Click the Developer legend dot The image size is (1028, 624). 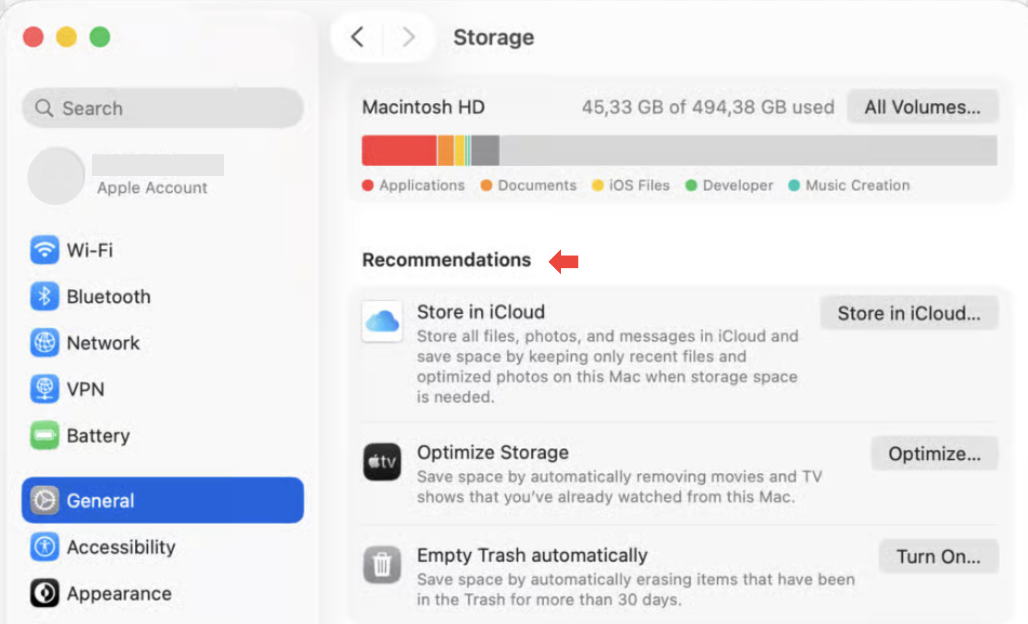pos(691,185)
